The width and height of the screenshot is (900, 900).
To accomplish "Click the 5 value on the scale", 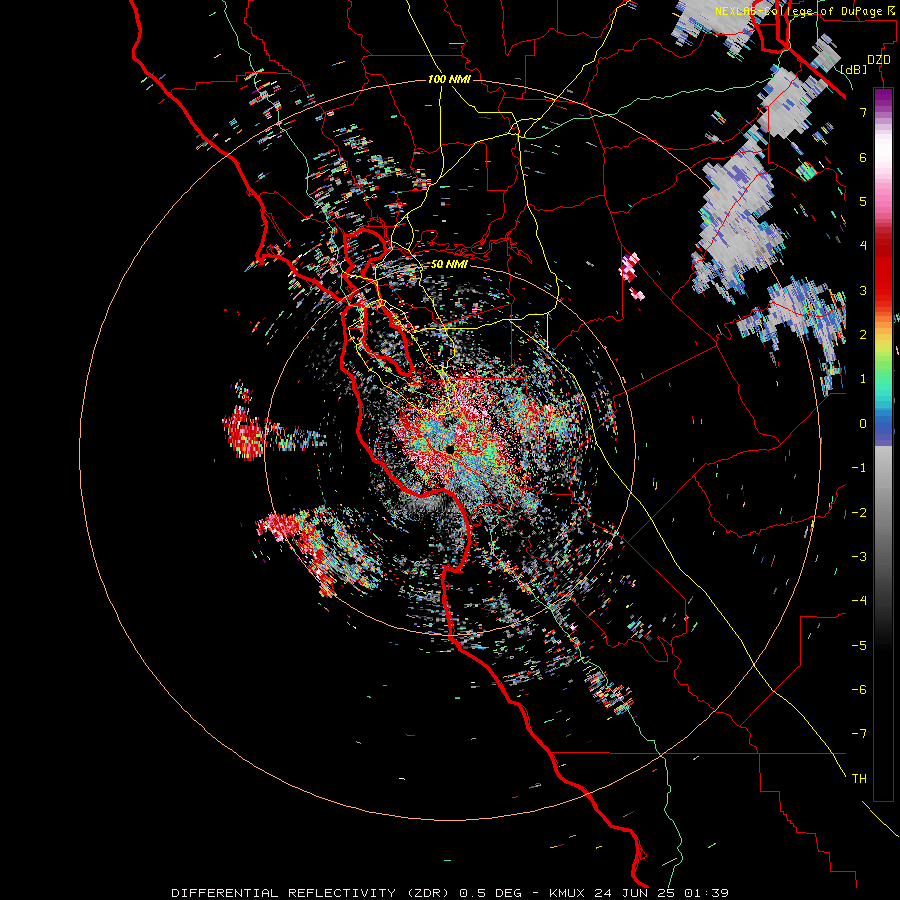I will point(863,201).
